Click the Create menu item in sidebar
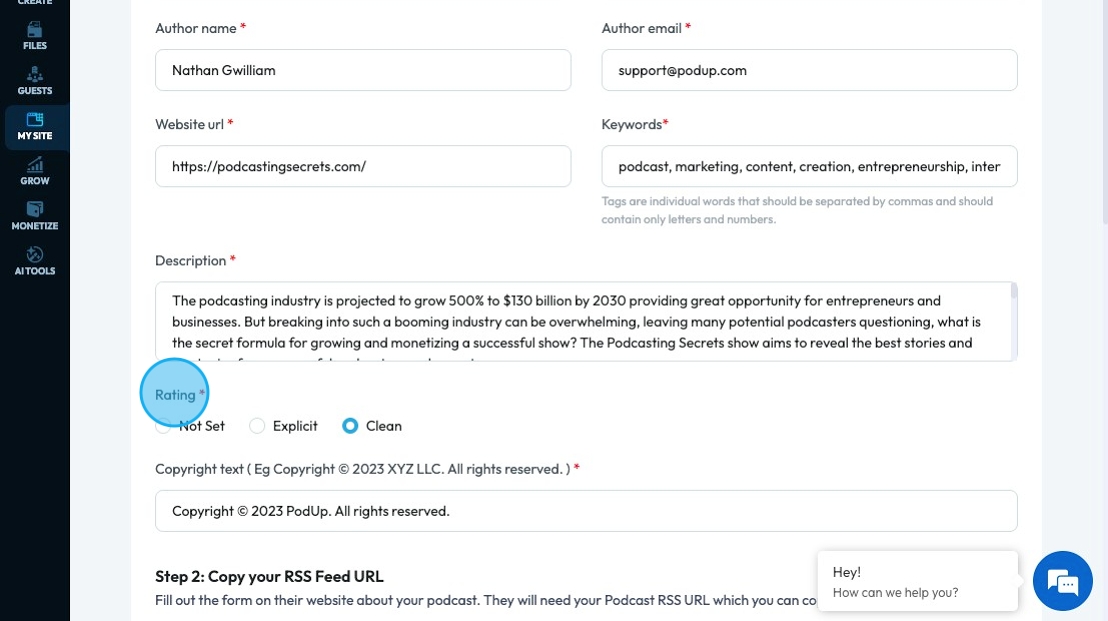 point(35,3)
